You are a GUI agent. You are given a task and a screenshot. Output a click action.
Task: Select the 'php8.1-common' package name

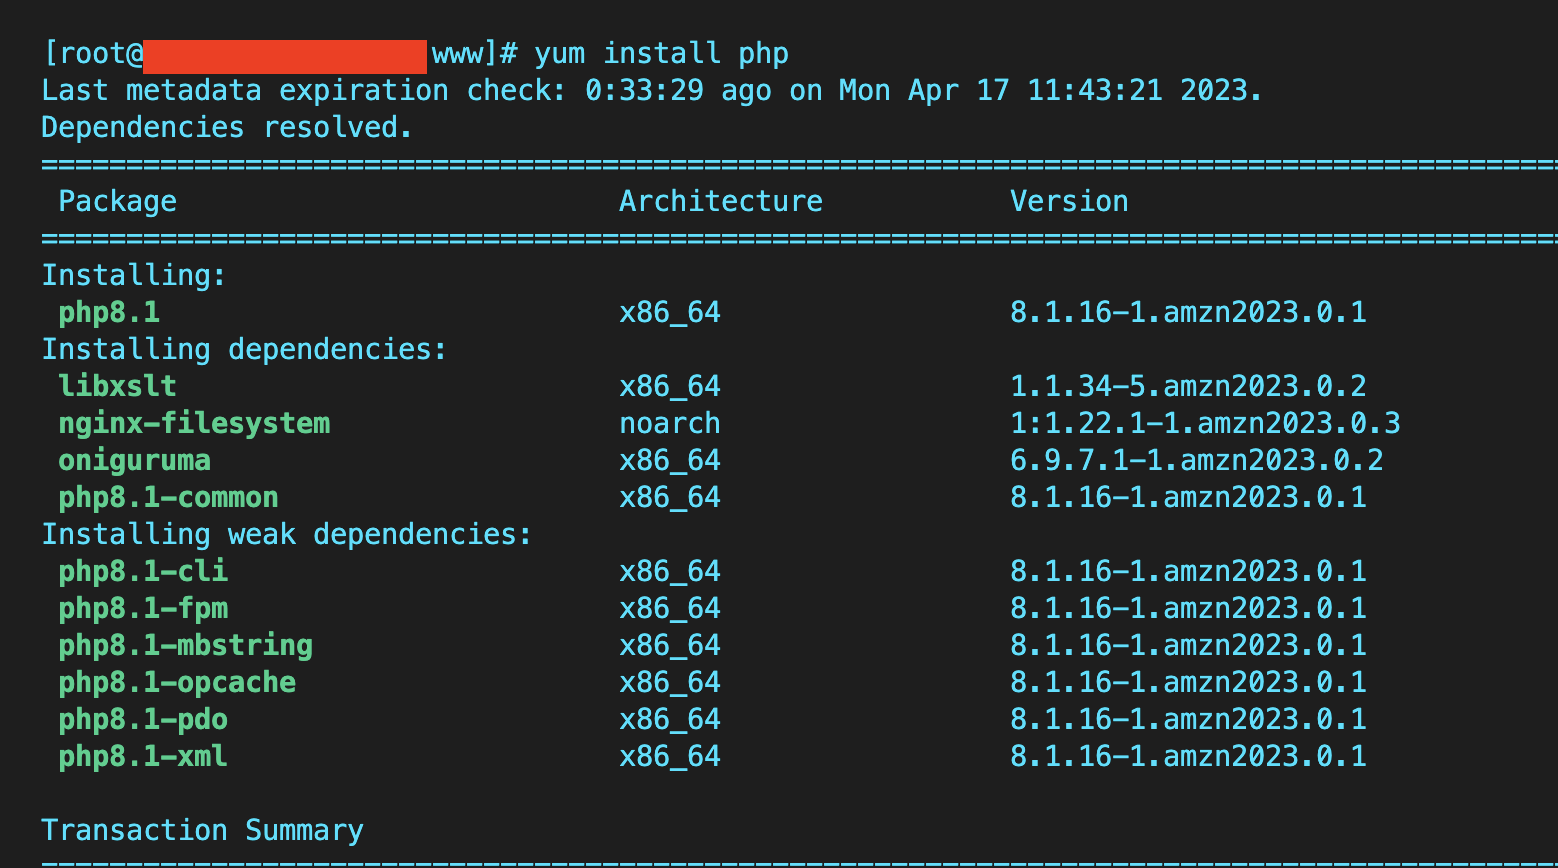(168, 498)
